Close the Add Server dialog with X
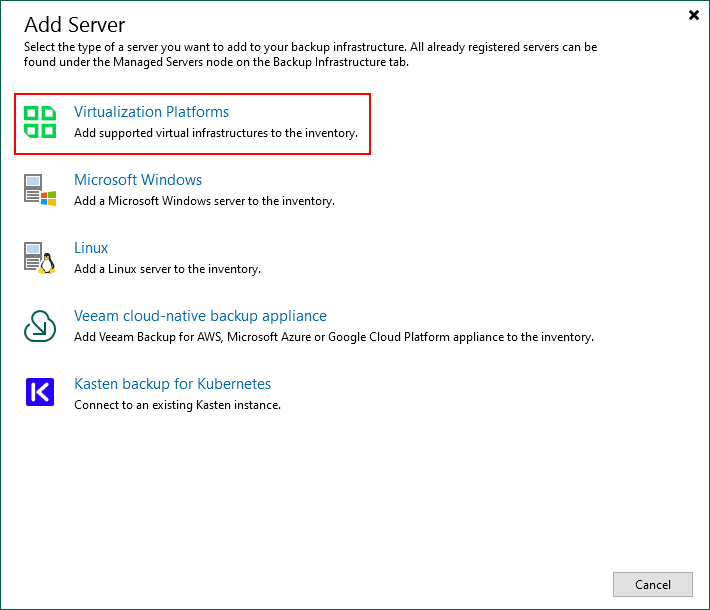The height and width of the screenshot is (610, 710). (694, 15)
